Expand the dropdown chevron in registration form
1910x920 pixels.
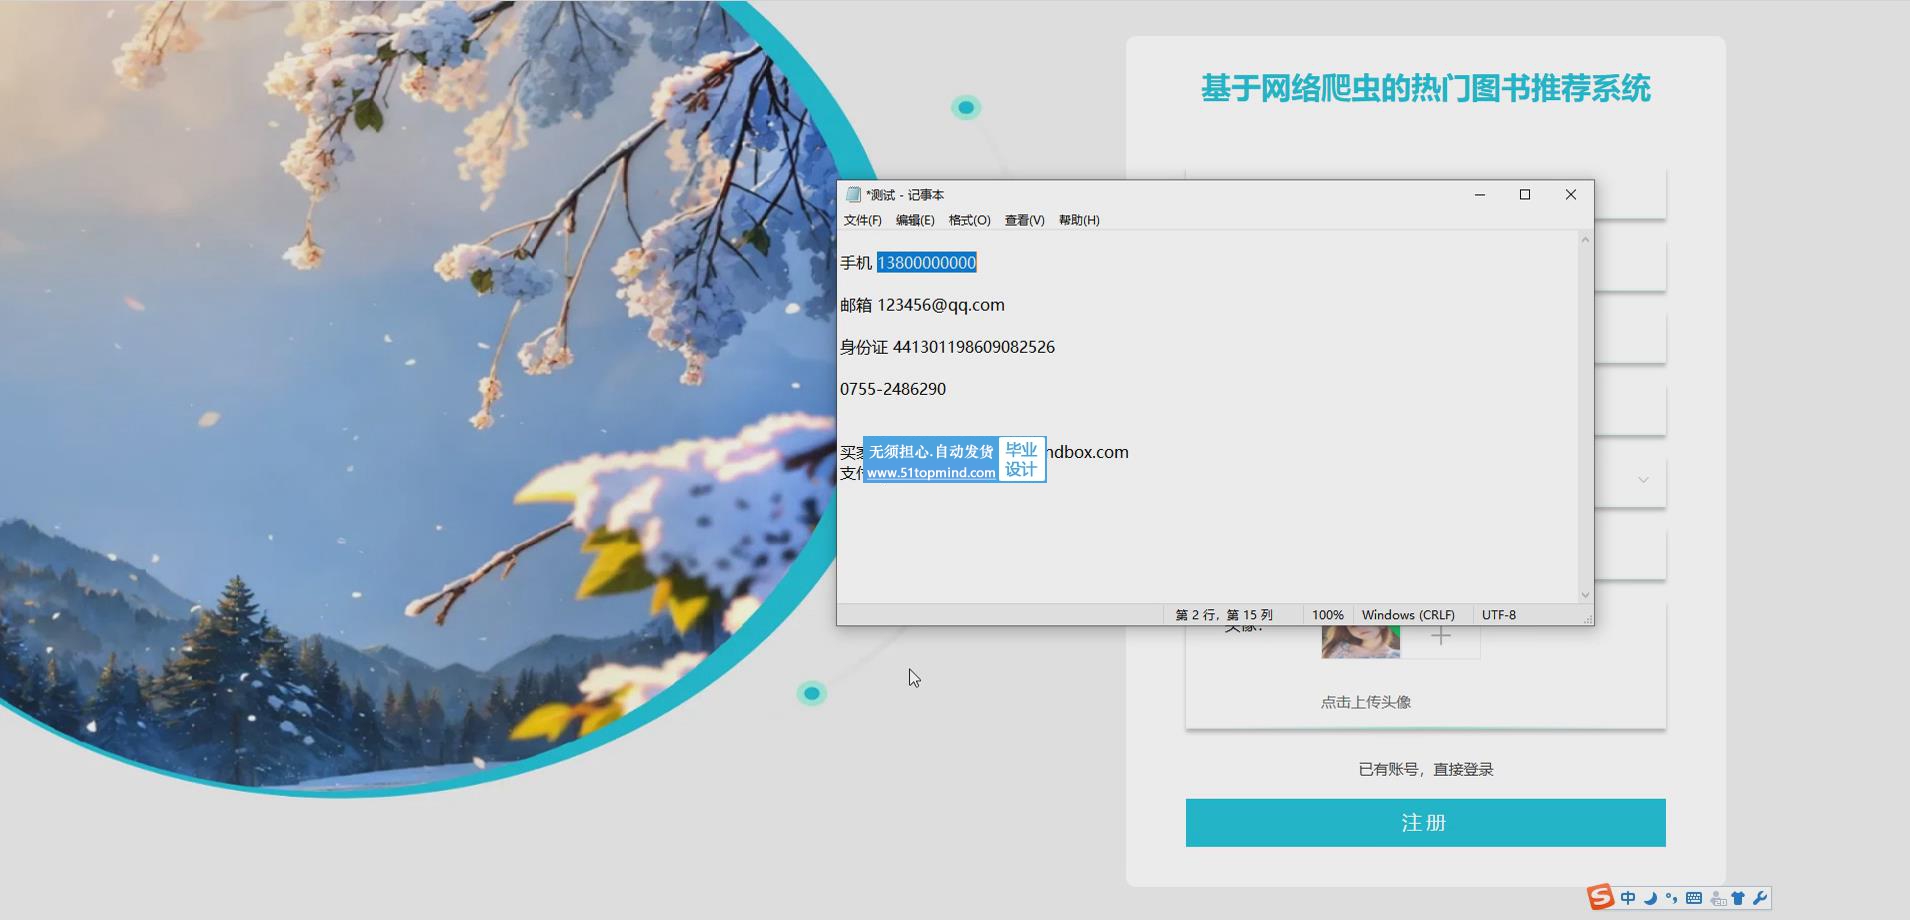pos(1643,480)
